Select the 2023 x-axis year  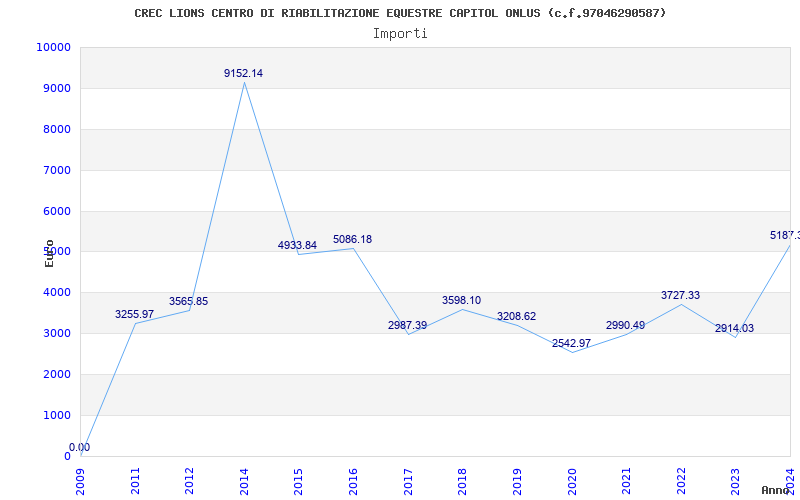735,482
